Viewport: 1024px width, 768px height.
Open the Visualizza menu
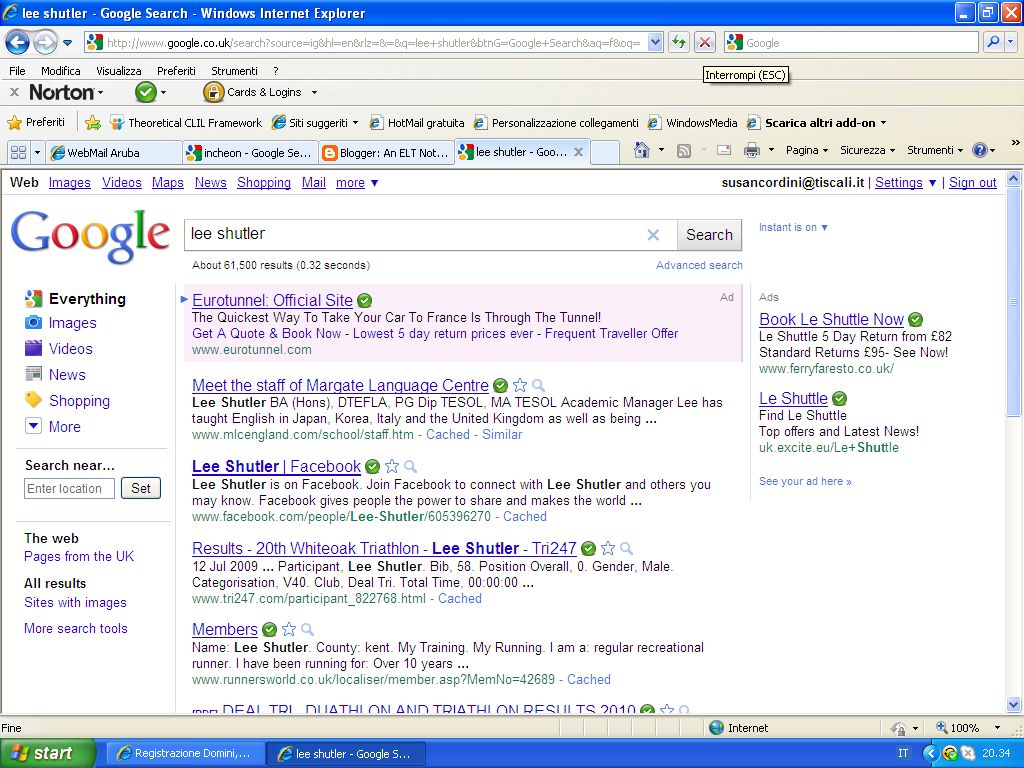tap(119, 71)
